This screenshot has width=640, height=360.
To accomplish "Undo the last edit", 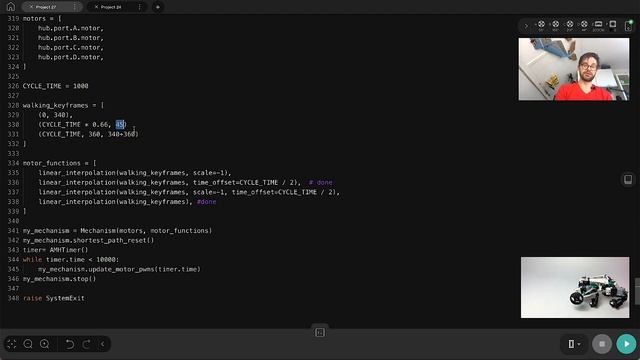I will click(x=70, y=344).
